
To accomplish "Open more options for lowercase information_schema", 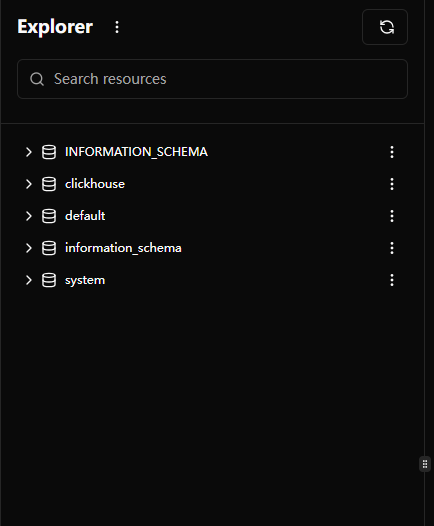I will coord(392,248).
